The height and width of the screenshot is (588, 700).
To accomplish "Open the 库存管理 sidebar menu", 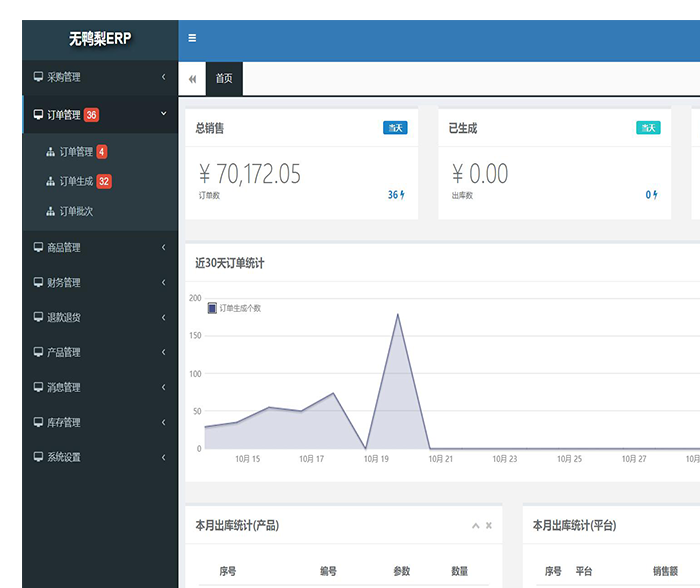I will pos(99,422).
